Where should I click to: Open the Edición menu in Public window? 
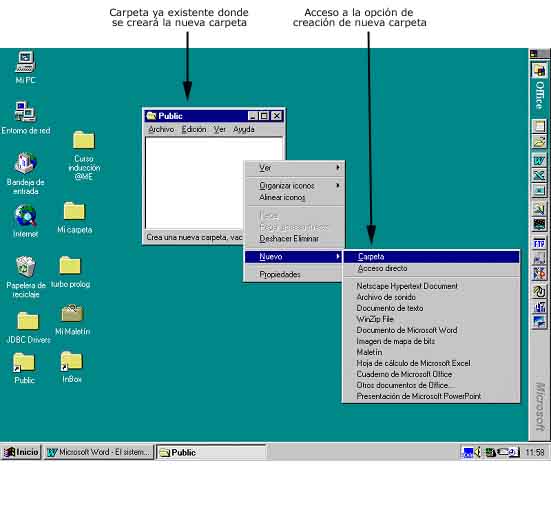tap(194, 129)
